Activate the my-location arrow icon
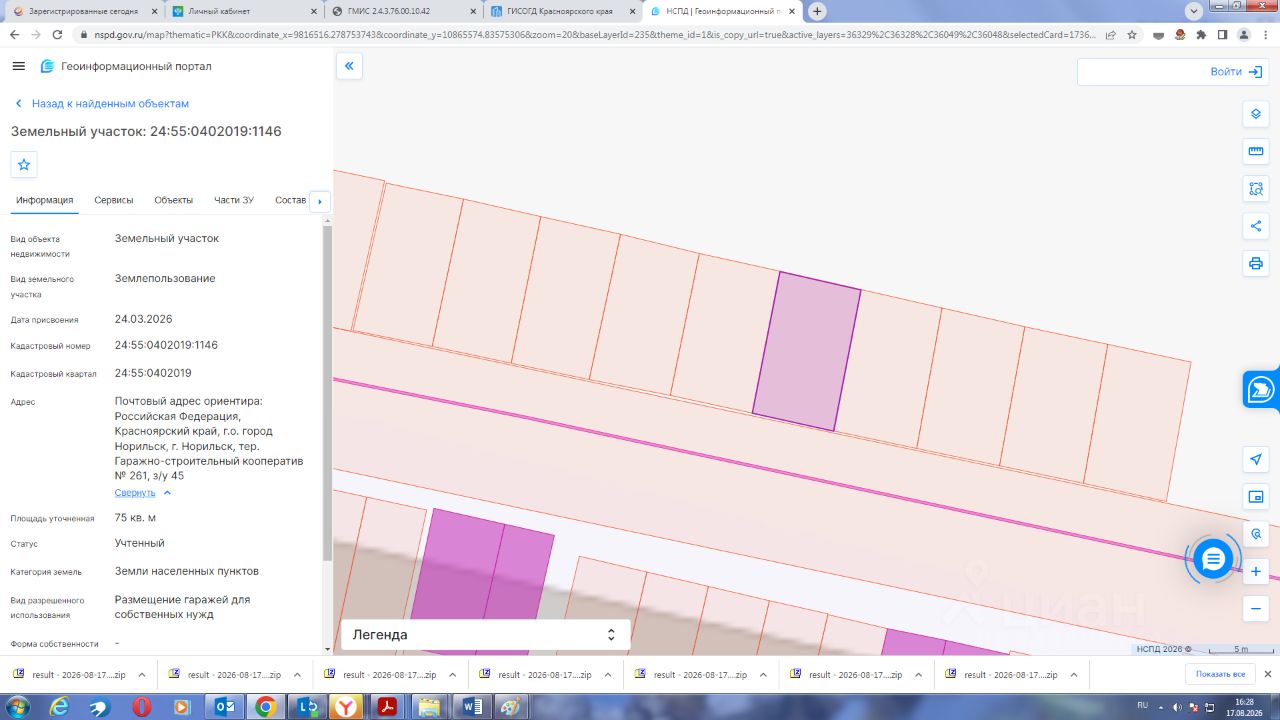 tap(1256, 459)
